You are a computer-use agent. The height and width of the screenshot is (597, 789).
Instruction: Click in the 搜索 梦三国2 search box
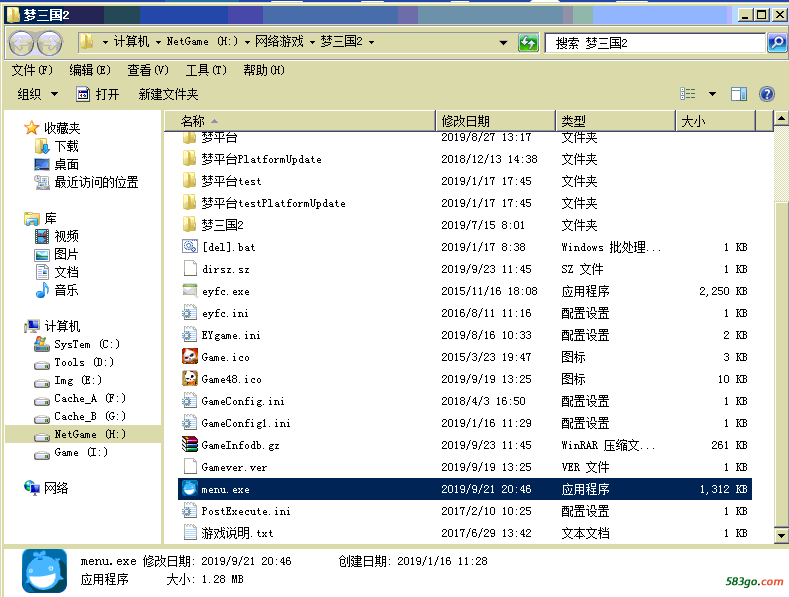[x=655, y=43]
